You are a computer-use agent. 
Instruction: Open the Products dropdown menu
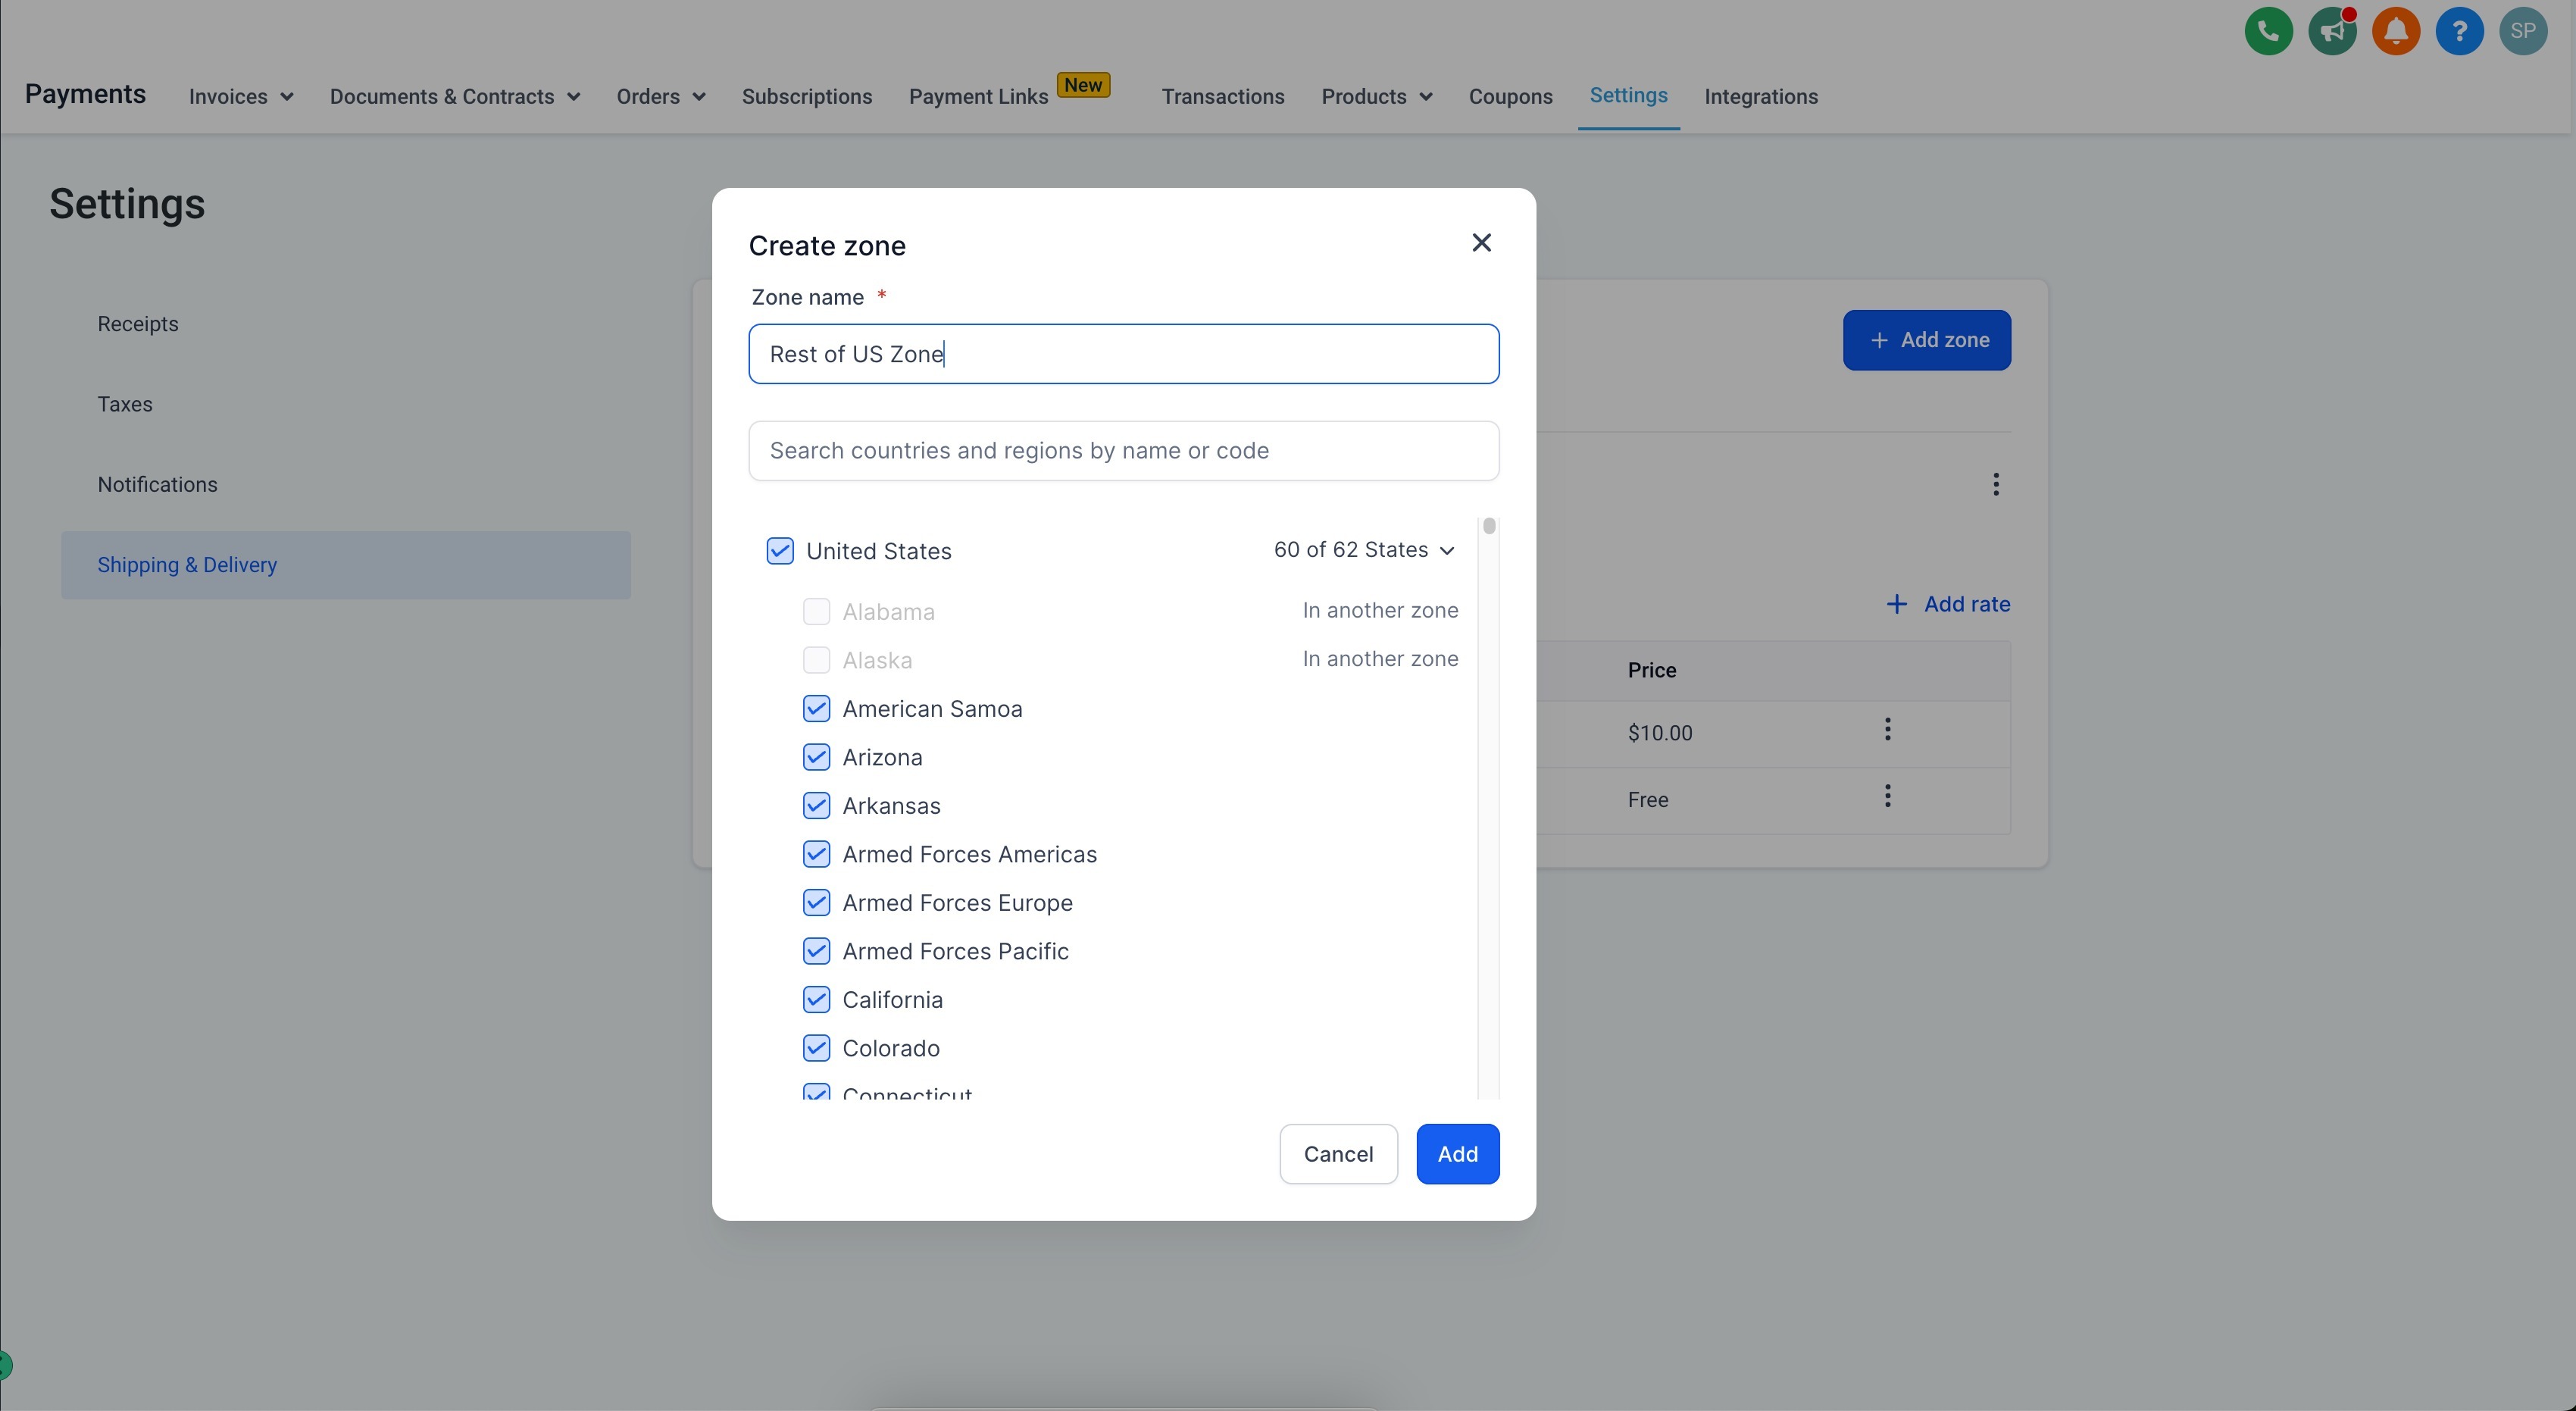point(1376,97)
